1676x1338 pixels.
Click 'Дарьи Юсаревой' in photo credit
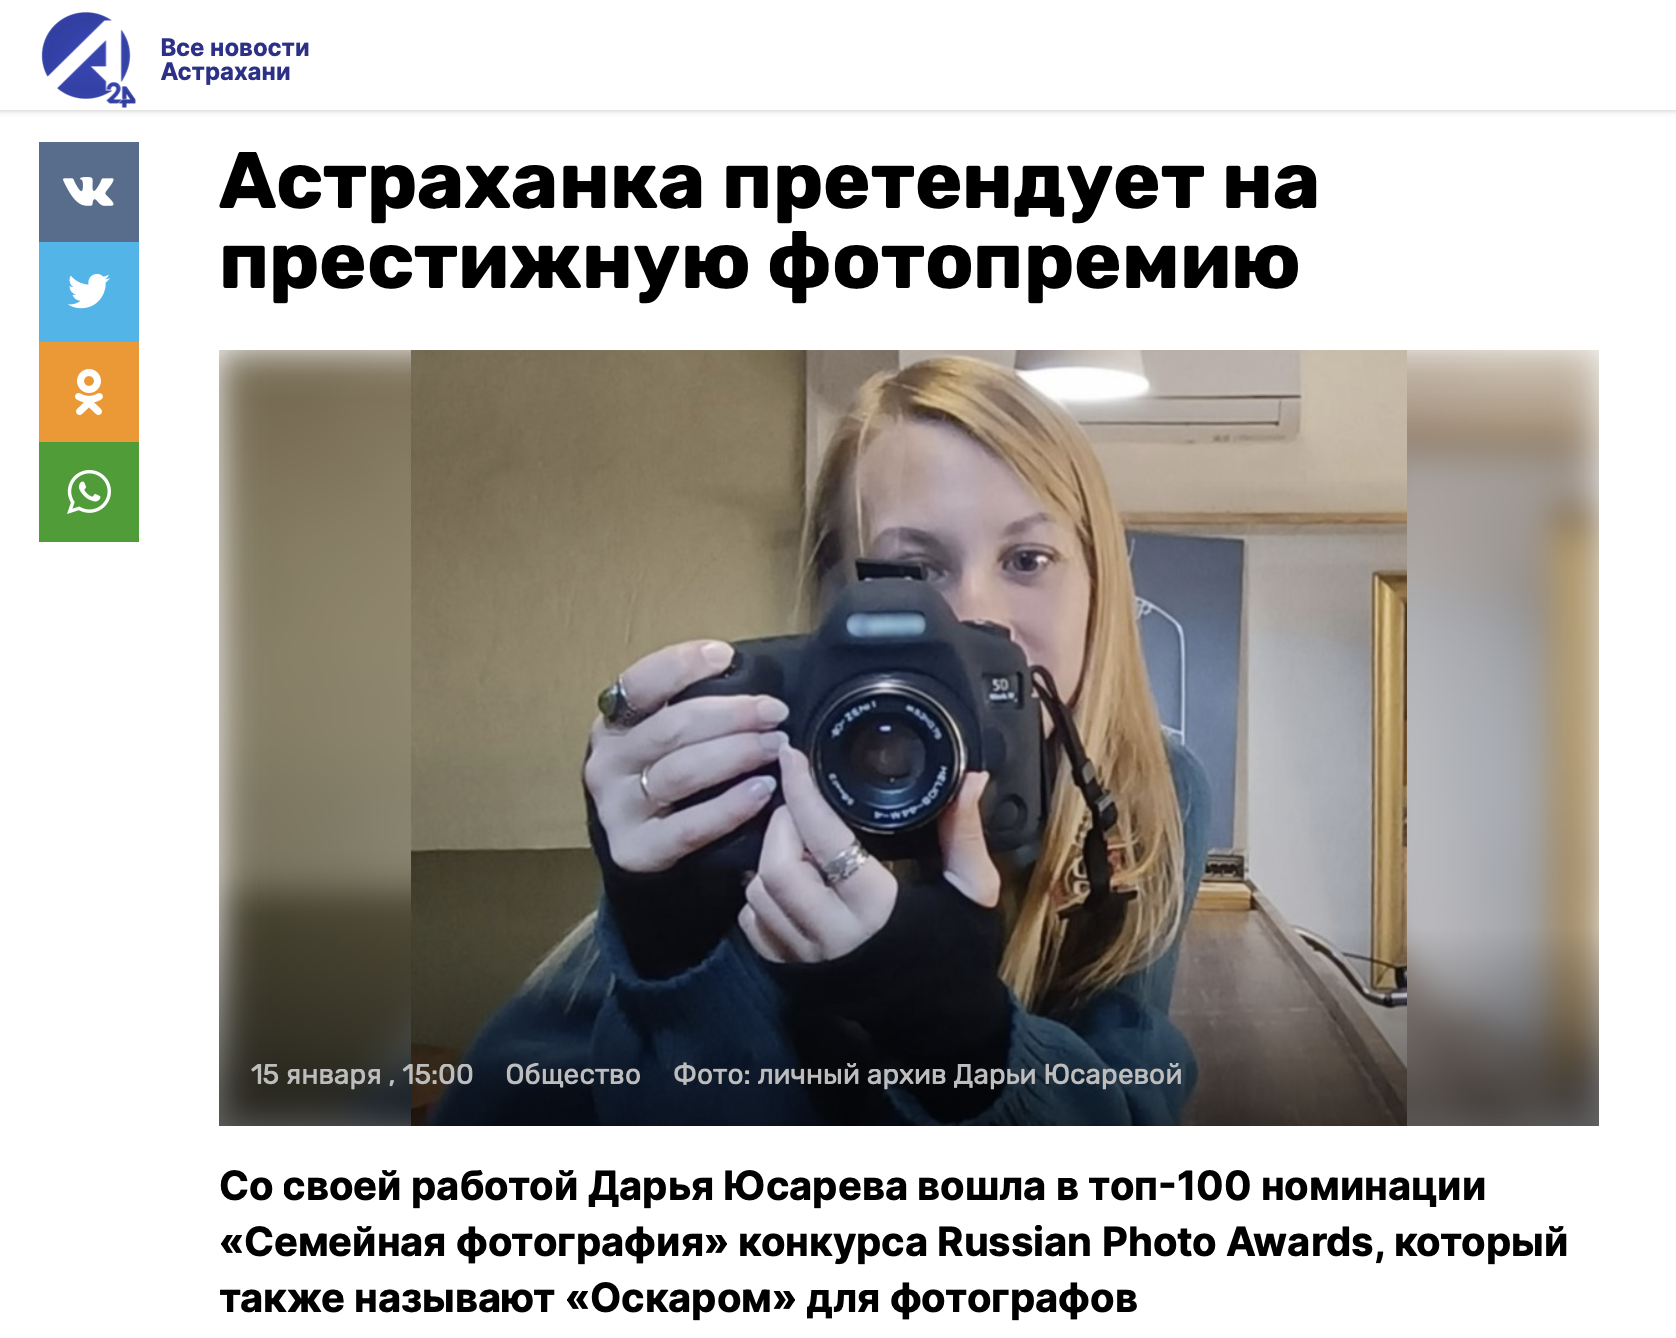tap(1068, 1074)
